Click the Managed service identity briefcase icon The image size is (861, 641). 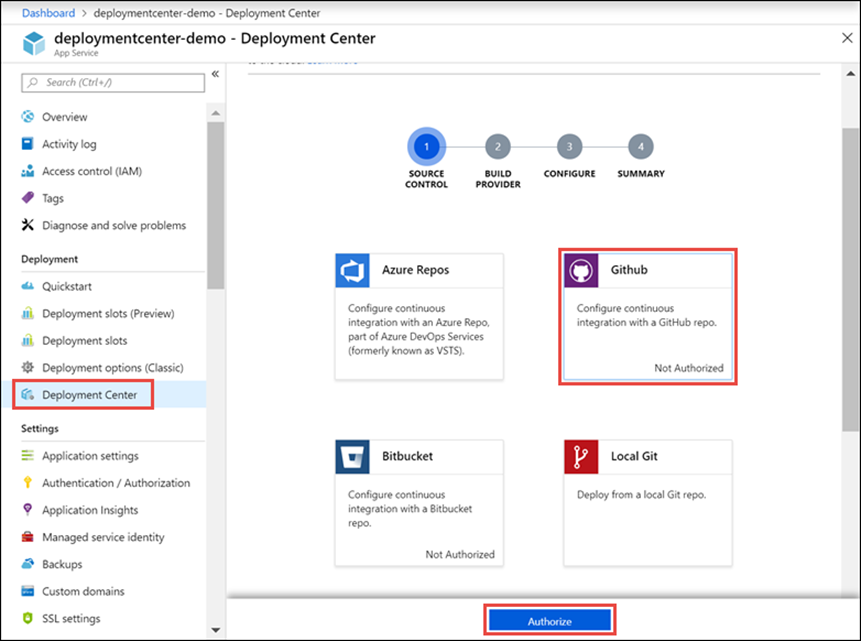tap(27, 537)
